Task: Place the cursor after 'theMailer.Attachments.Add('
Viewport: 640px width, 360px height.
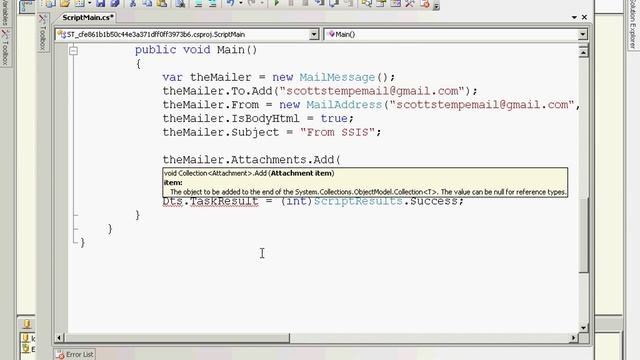Action: point(341,160)
